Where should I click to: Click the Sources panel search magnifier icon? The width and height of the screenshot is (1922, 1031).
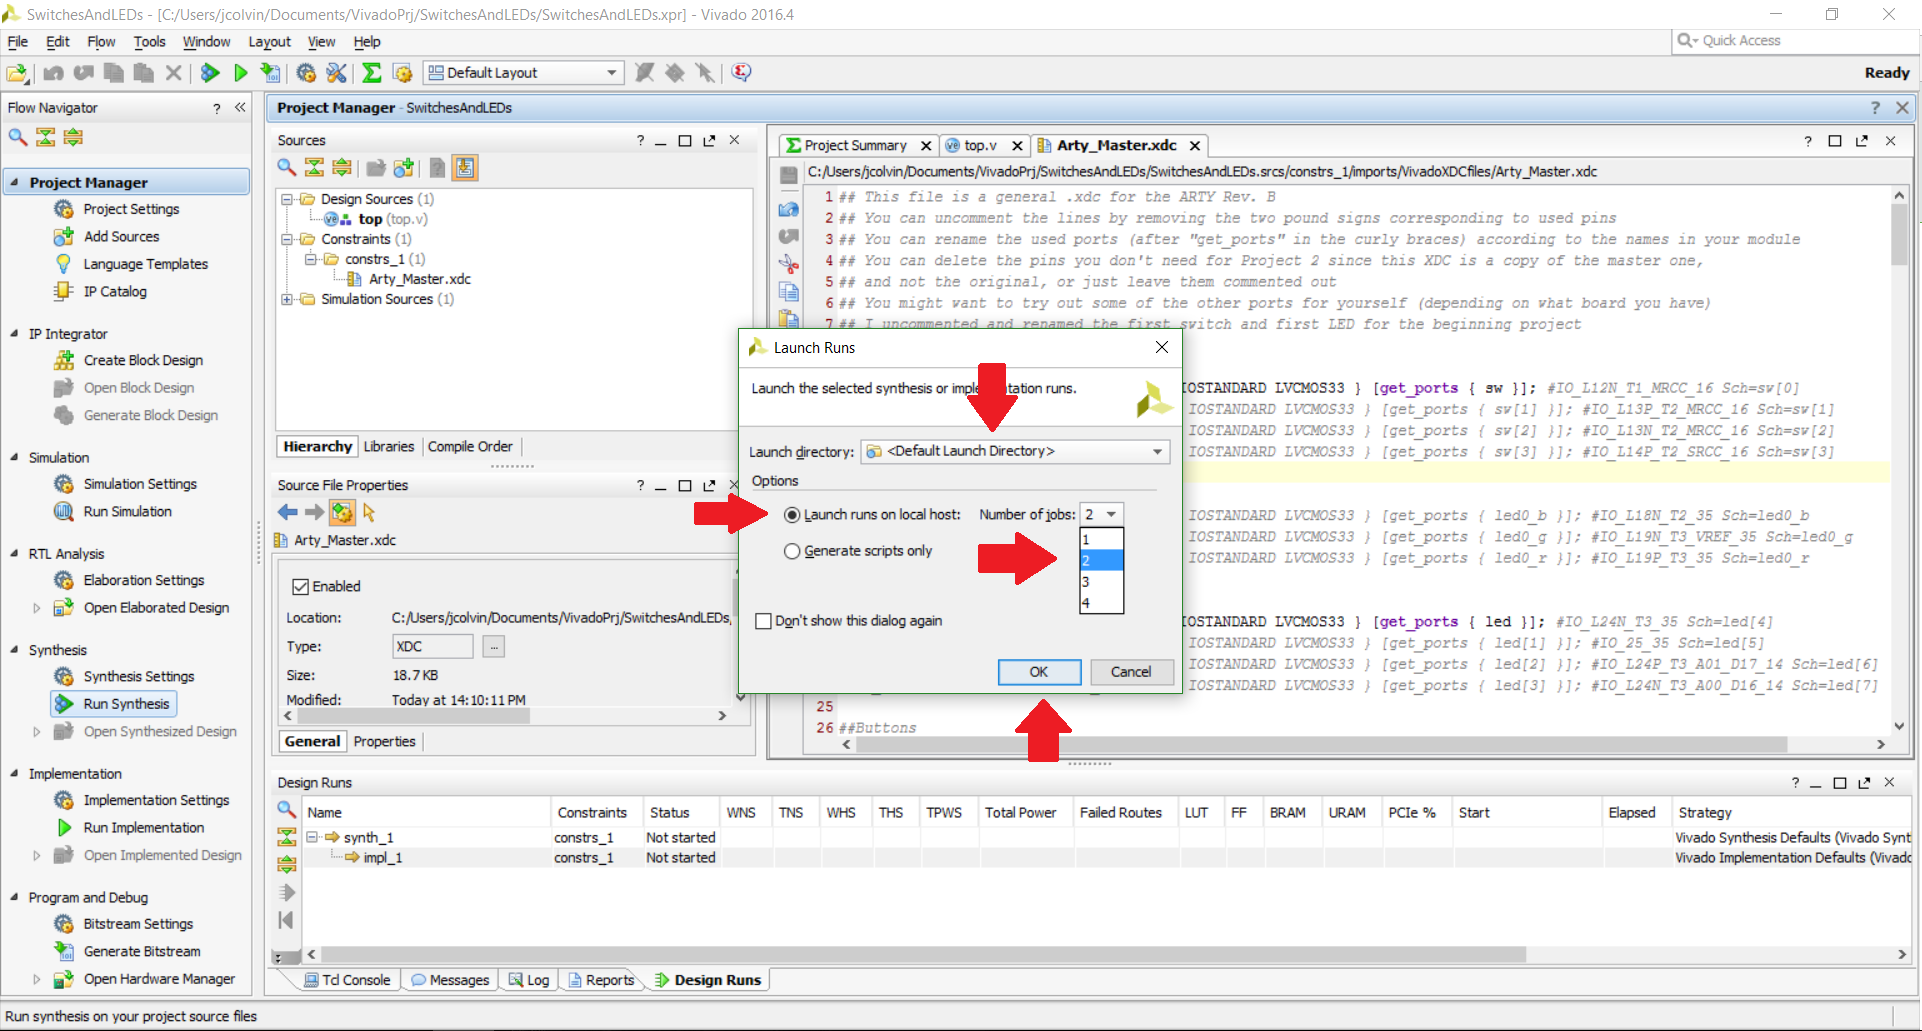pos(287,168)
